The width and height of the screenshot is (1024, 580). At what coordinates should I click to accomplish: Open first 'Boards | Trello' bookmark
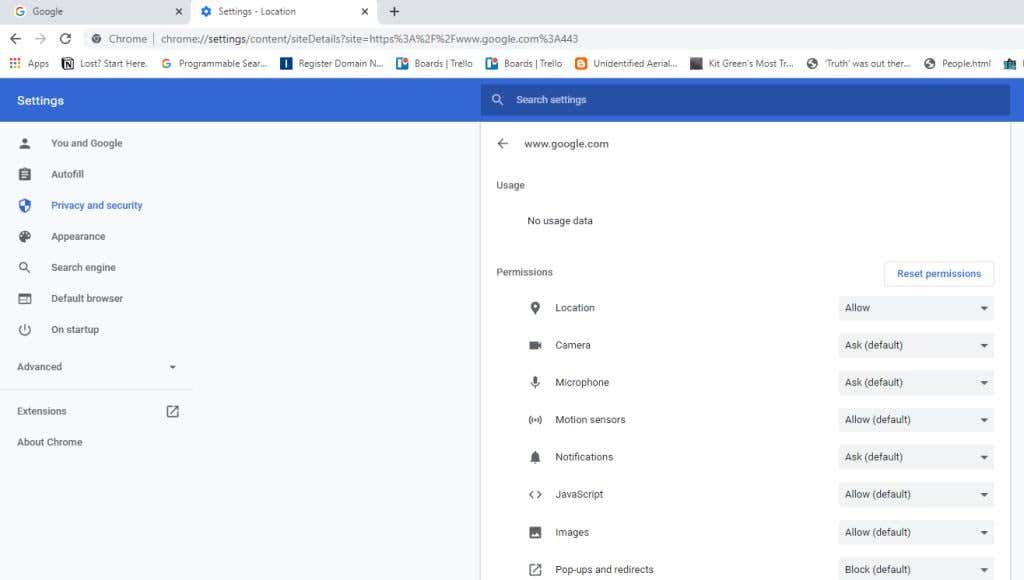434,63
